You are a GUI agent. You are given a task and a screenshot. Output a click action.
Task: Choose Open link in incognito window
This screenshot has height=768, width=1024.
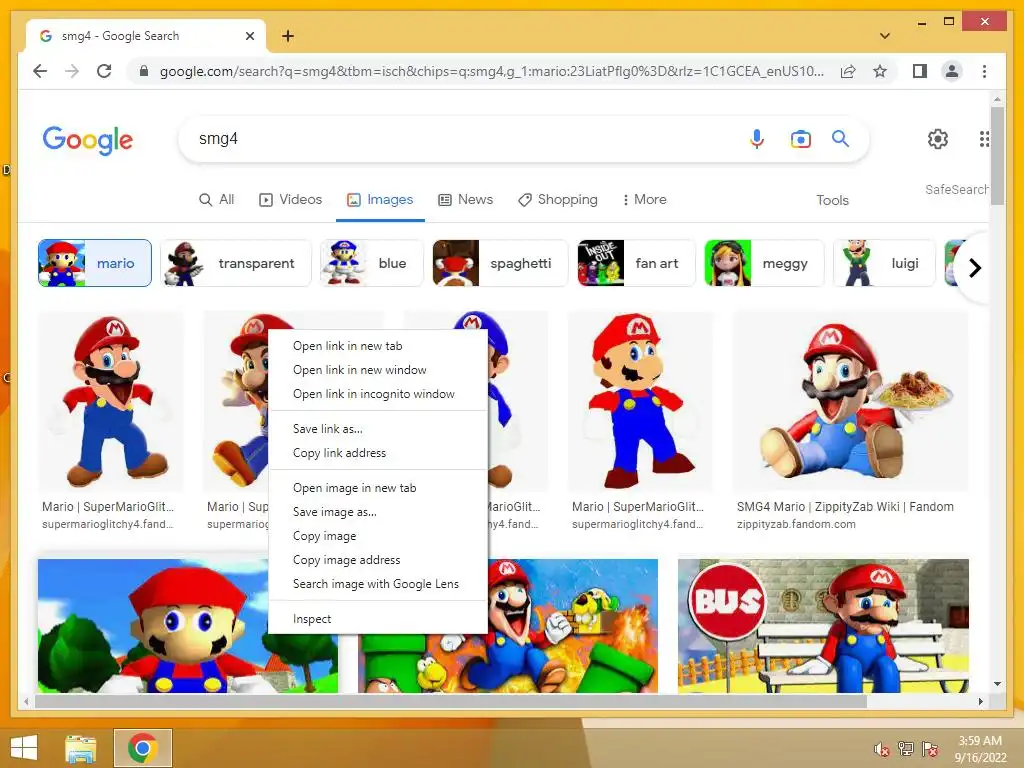point(378,394)
